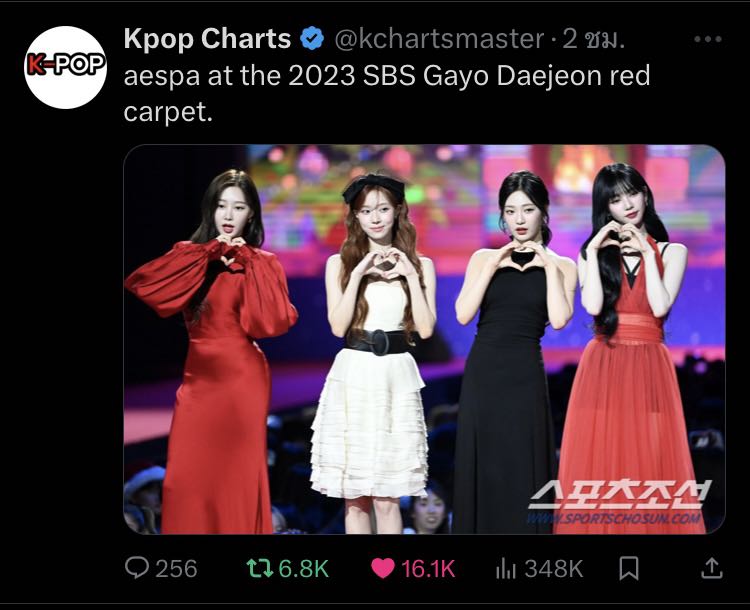Click the tweet timestamp 2 ชม.
750x610 pixels.
coord(594,39)
